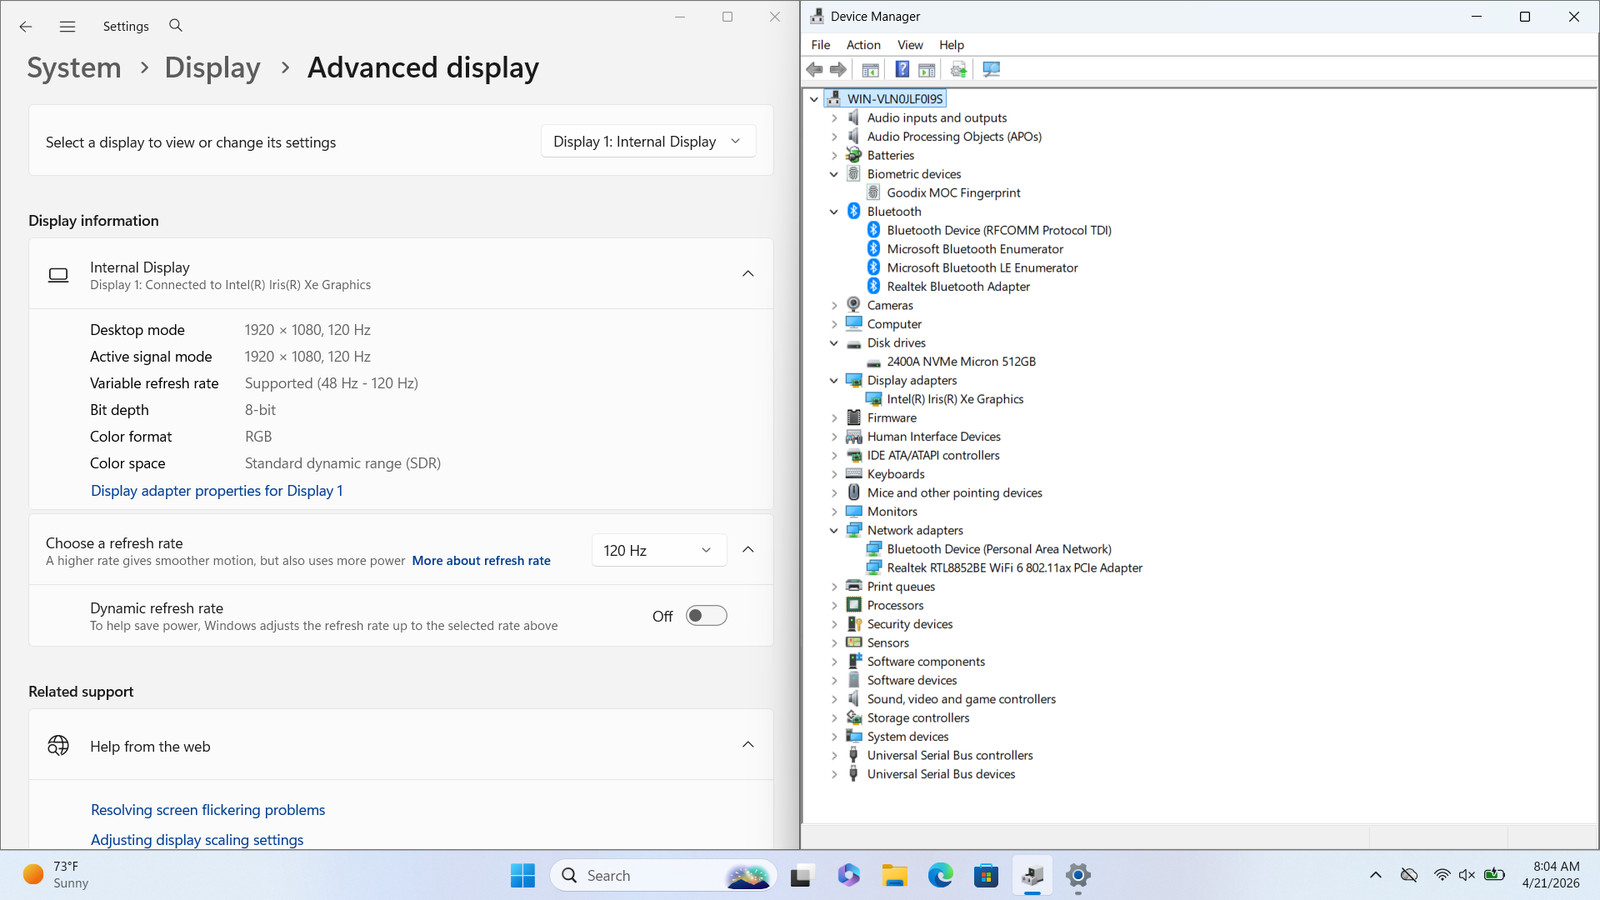Toggle Dynamic refresh rate switch
1600x900 pixels.
click(x=706, y=616)
